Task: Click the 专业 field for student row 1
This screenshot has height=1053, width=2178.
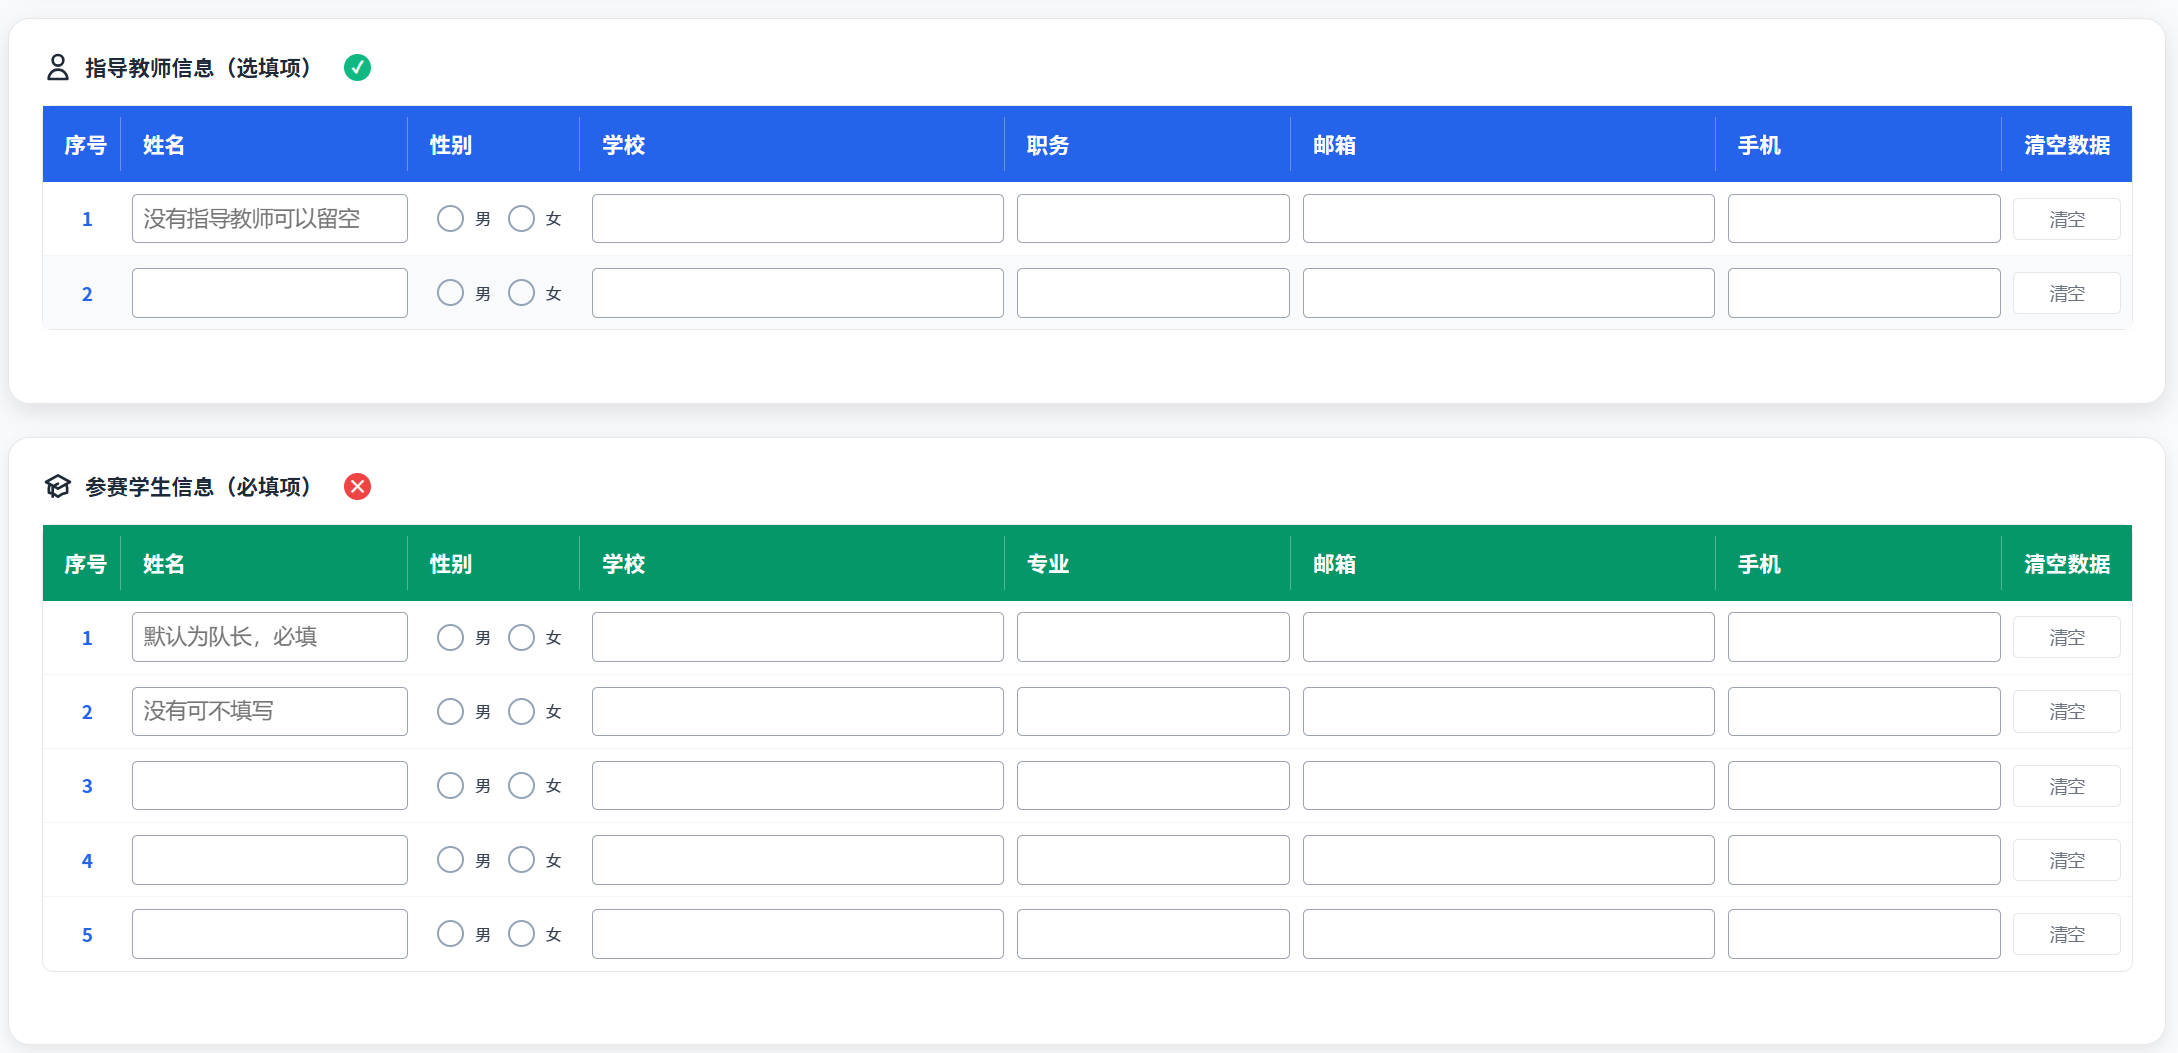Action: click(1153, 637)
